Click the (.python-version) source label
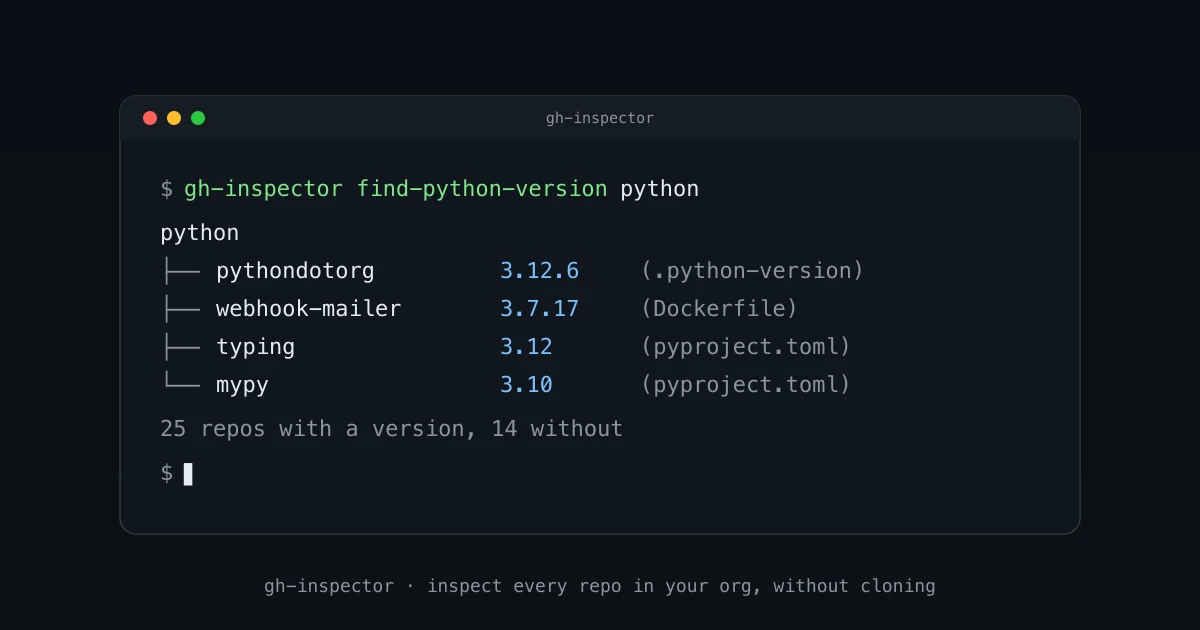This screenshot has height=630, width=1200. click(x=752, y=271)
